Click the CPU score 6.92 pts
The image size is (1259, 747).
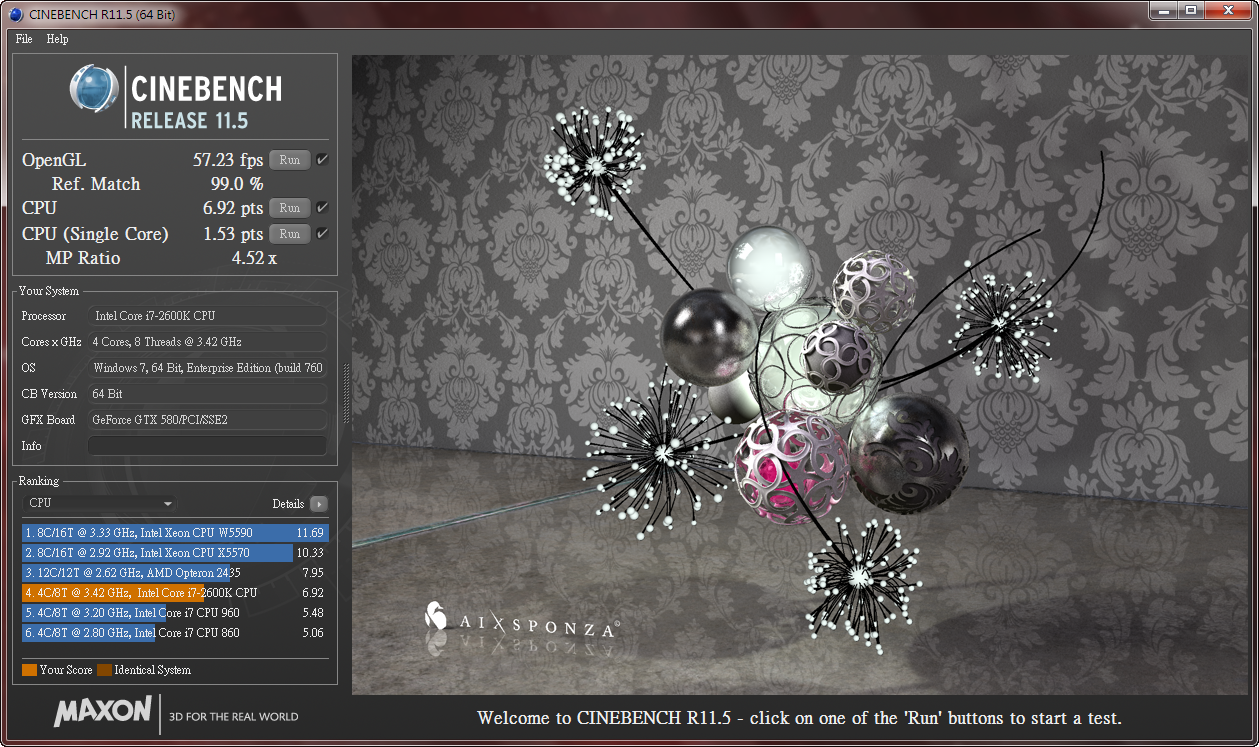coord(232,208)
